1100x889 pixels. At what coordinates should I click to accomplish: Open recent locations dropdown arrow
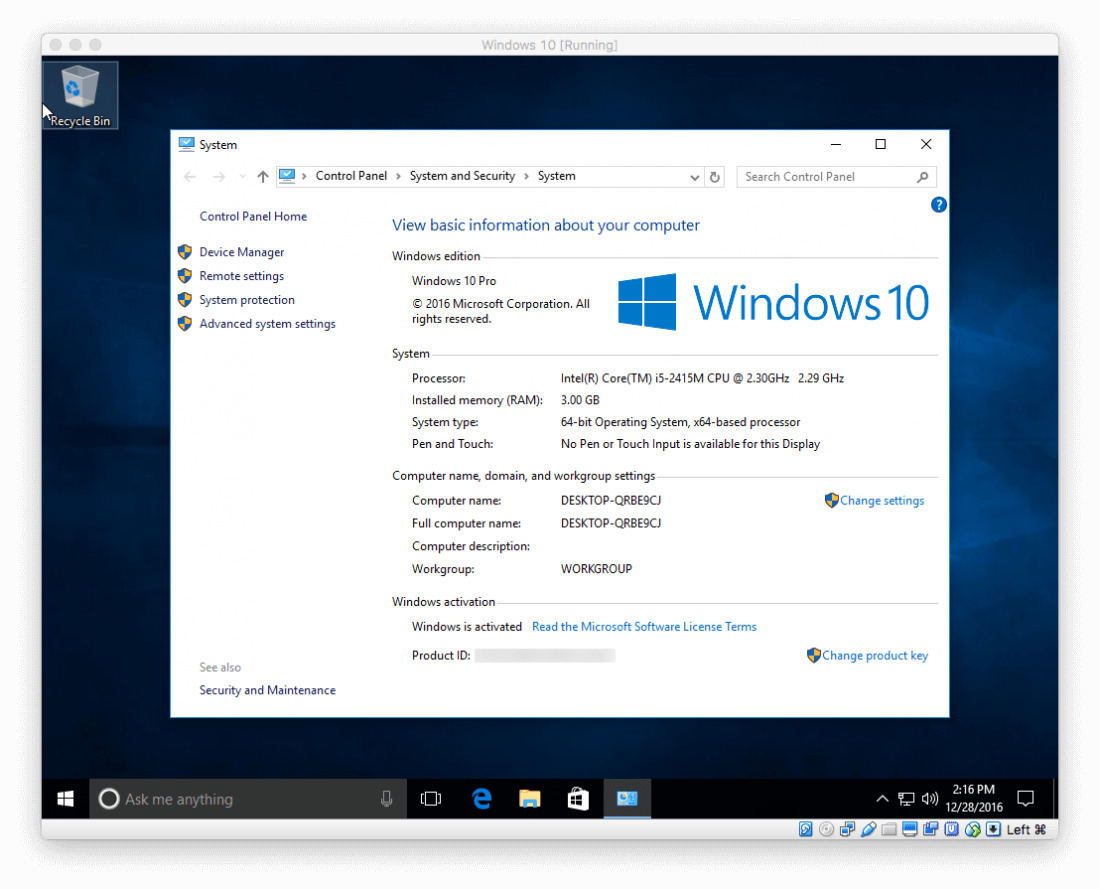point(242,177)
